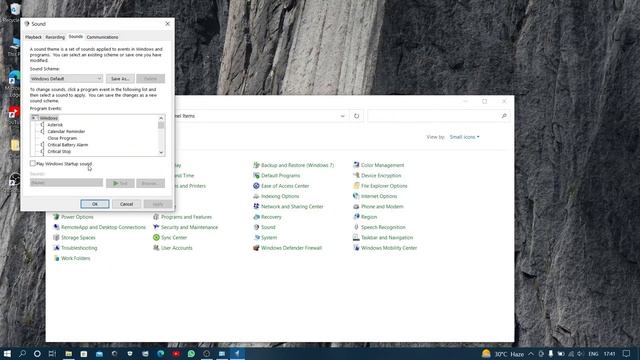
Task: Click the Color Management icon
Action: [356, 165]
